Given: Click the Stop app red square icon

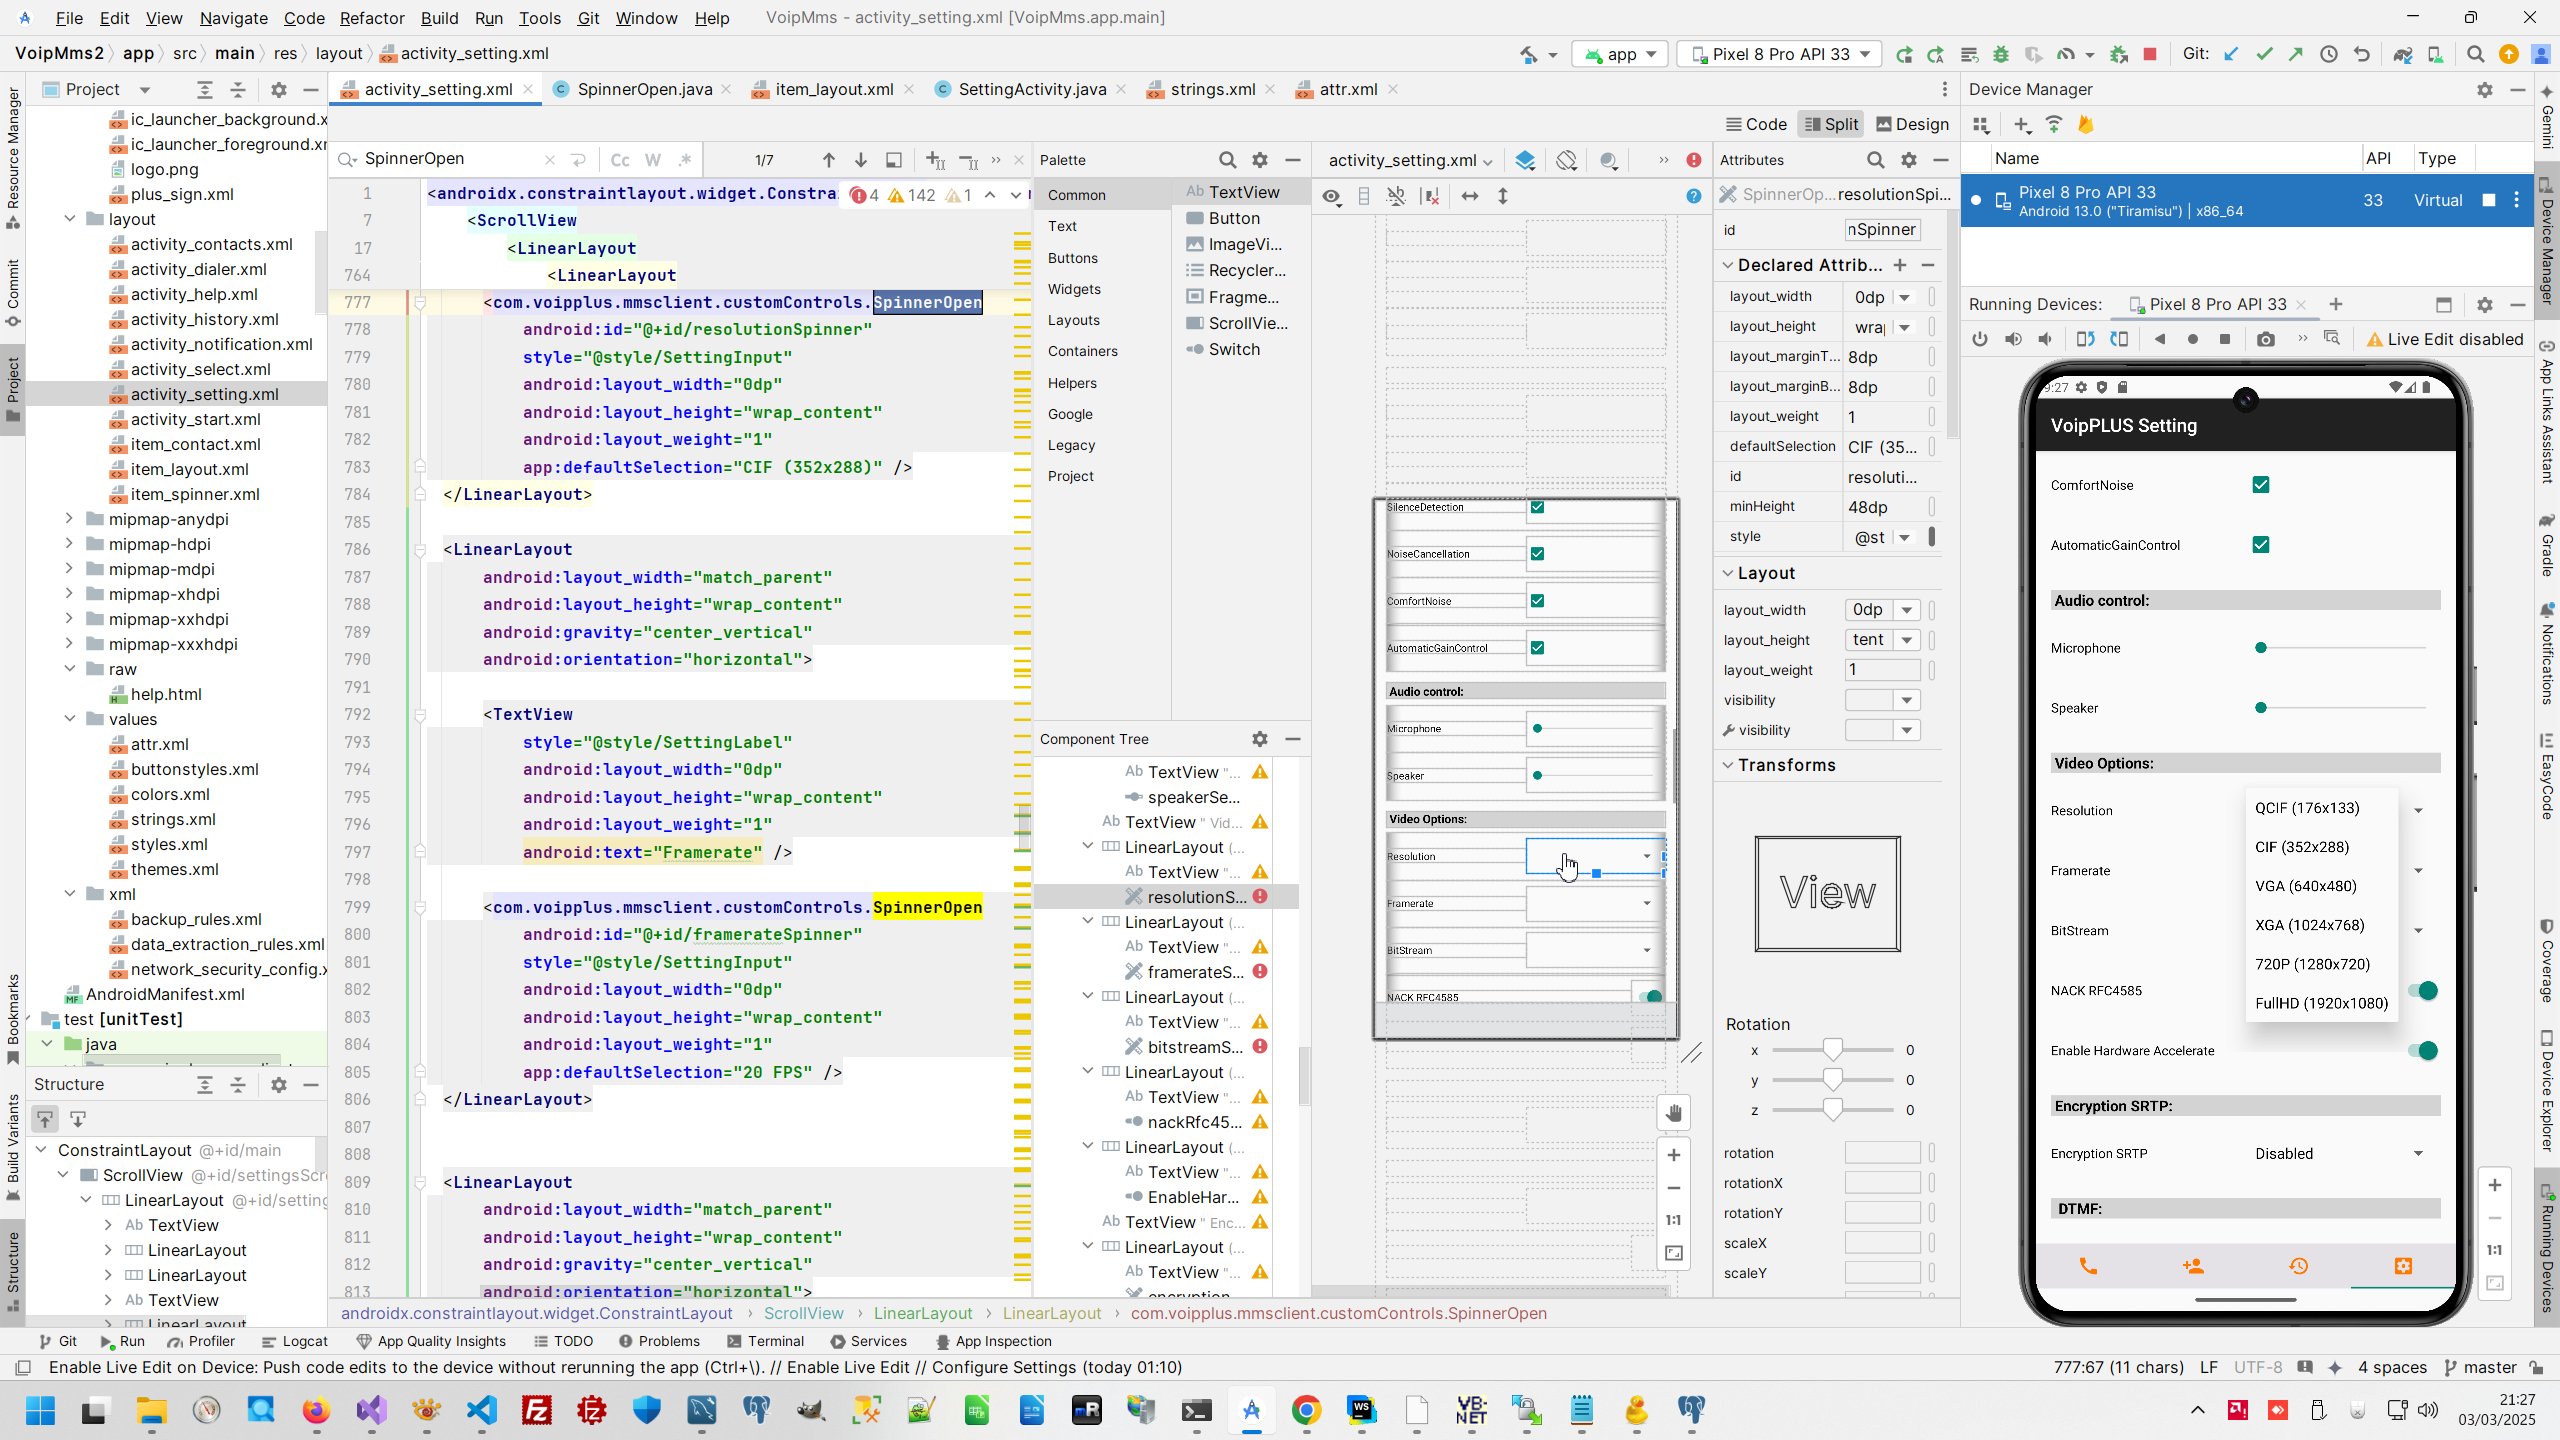Looking at the screenshot, I should [x=2150, y=54].
